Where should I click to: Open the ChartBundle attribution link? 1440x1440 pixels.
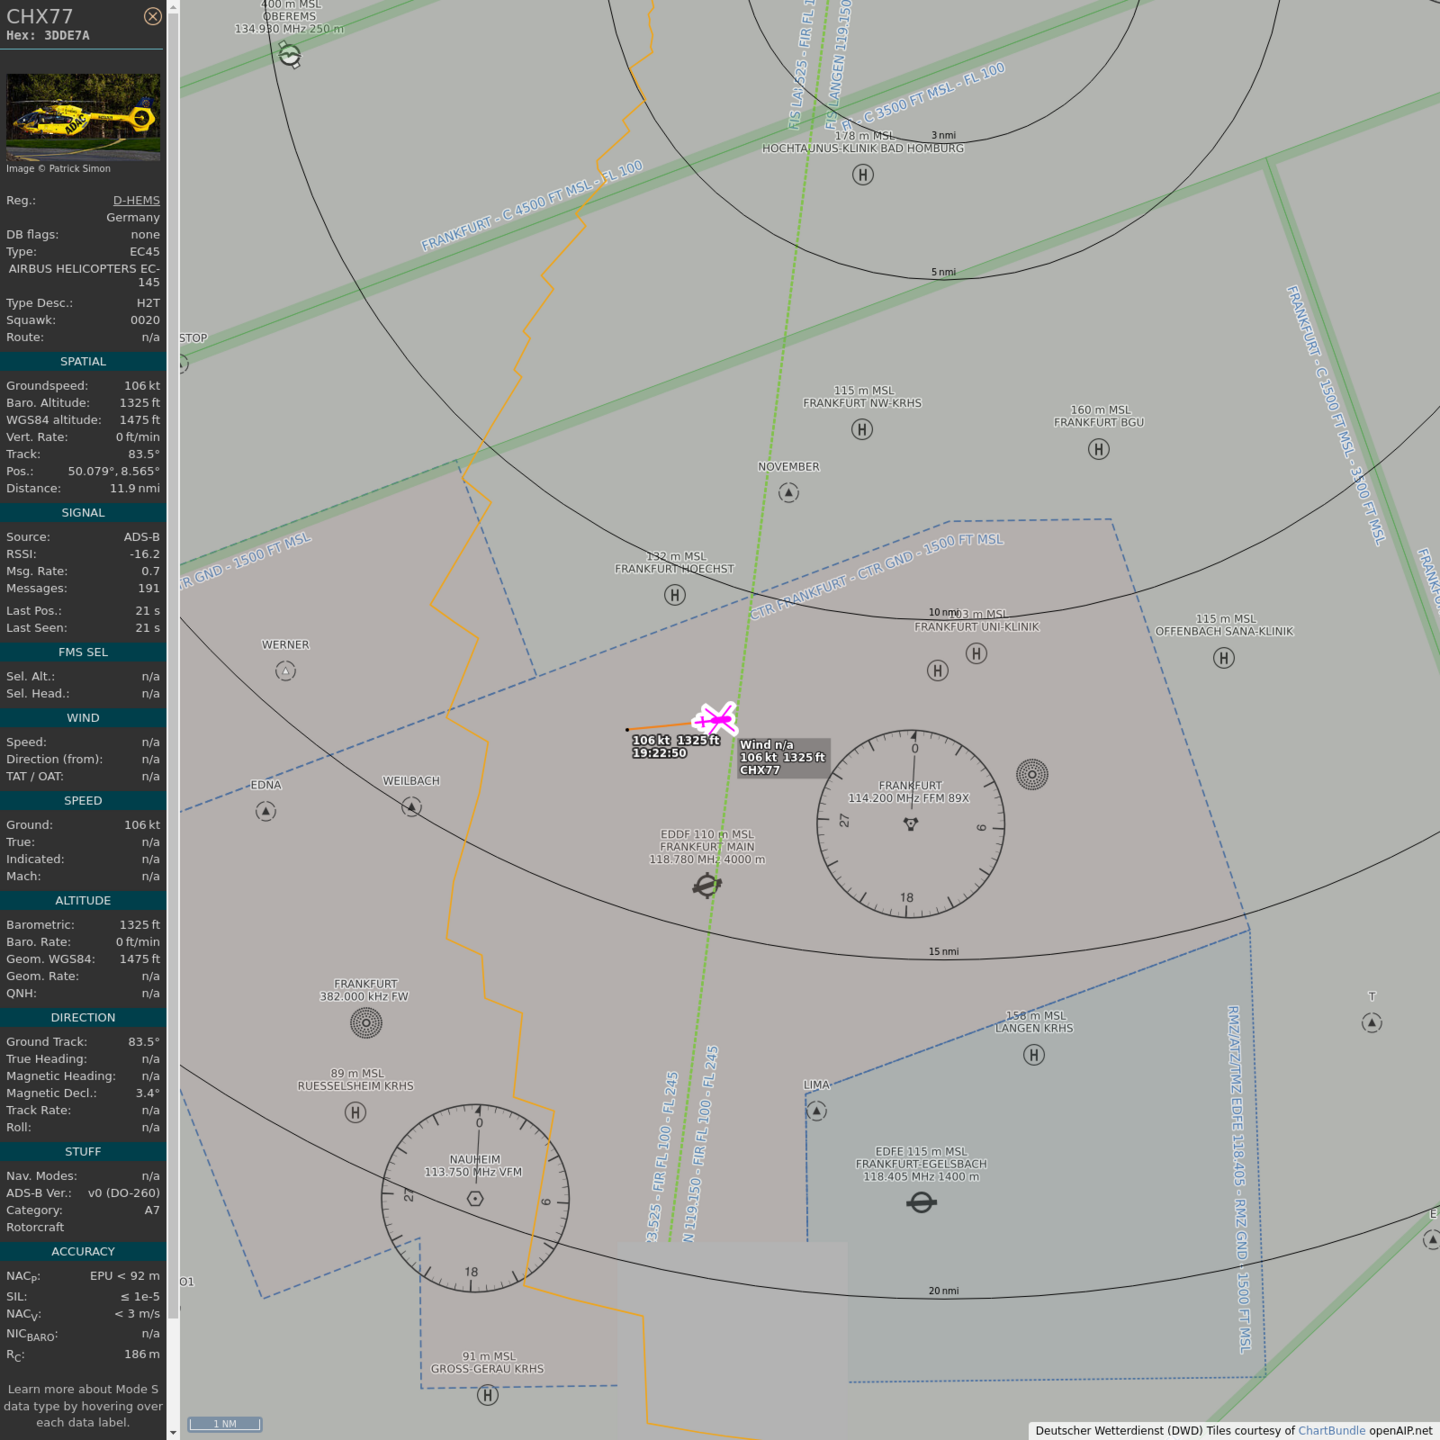point(1331,1431)
